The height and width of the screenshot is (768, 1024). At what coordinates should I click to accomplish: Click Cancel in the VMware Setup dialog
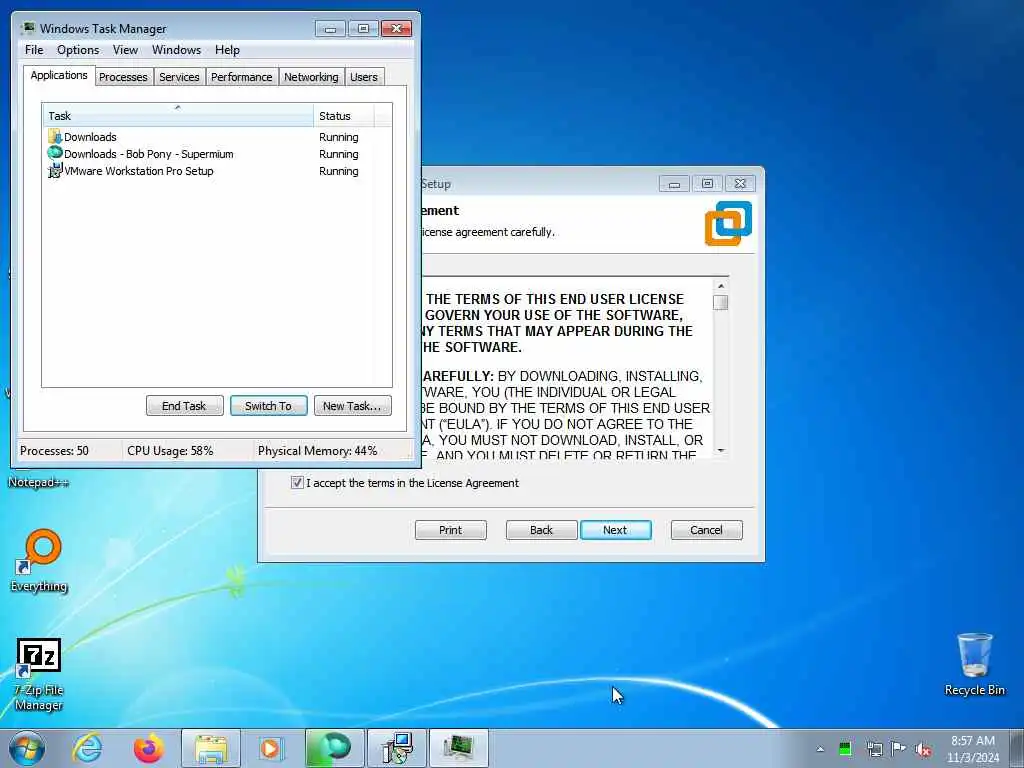[707, 530]
